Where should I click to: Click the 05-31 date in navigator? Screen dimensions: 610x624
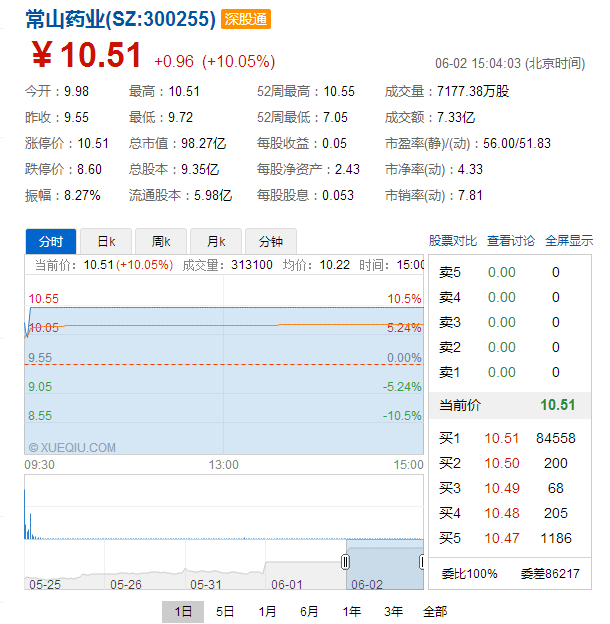coord(206,584)
